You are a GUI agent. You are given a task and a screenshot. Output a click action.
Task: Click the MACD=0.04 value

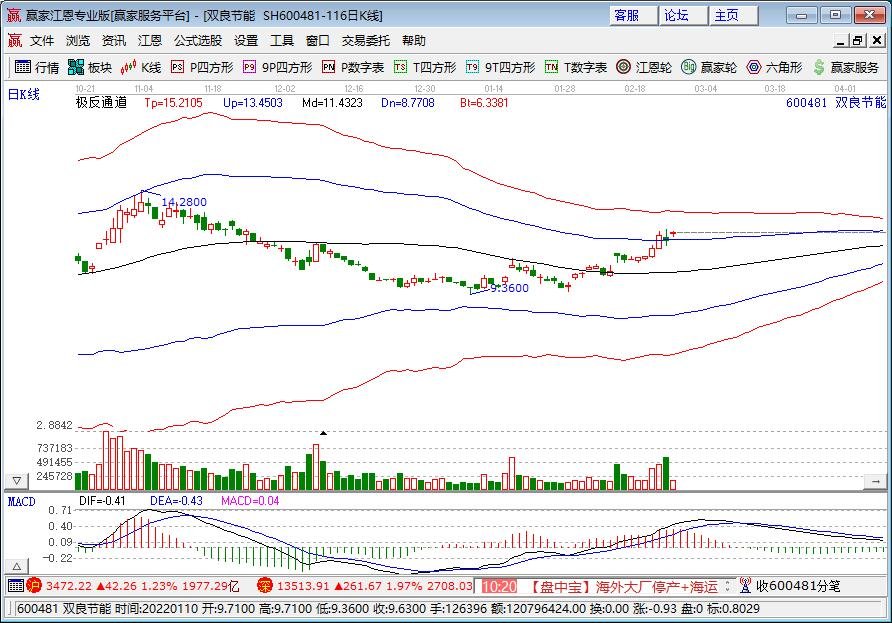pyautogui.click(x=250, y=501)
